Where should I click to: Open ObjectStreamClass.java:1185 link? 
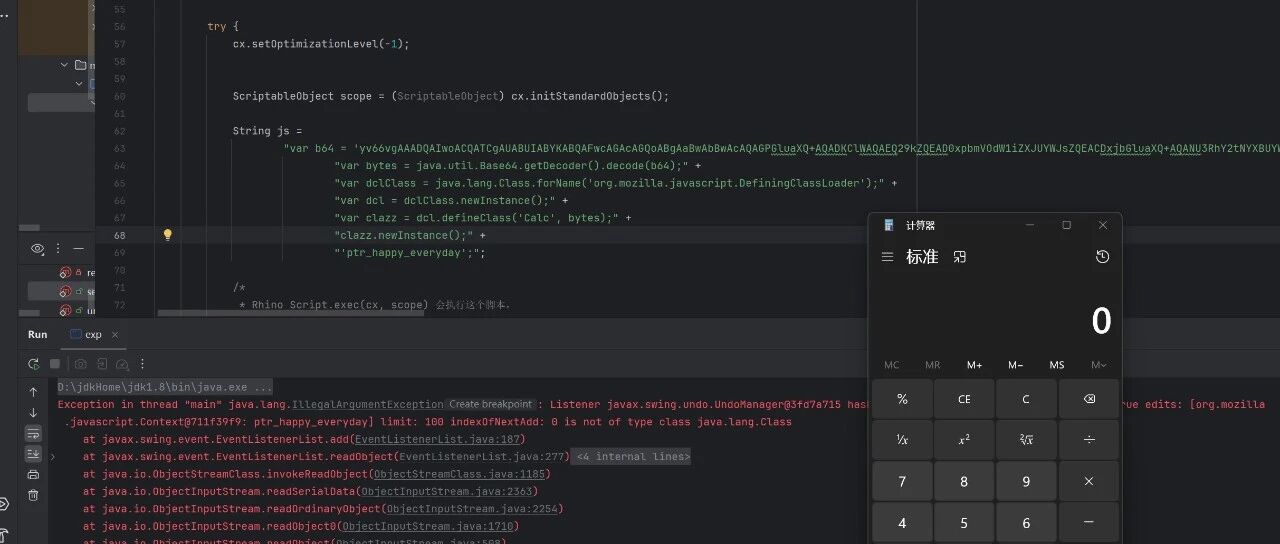coord(458,474)
